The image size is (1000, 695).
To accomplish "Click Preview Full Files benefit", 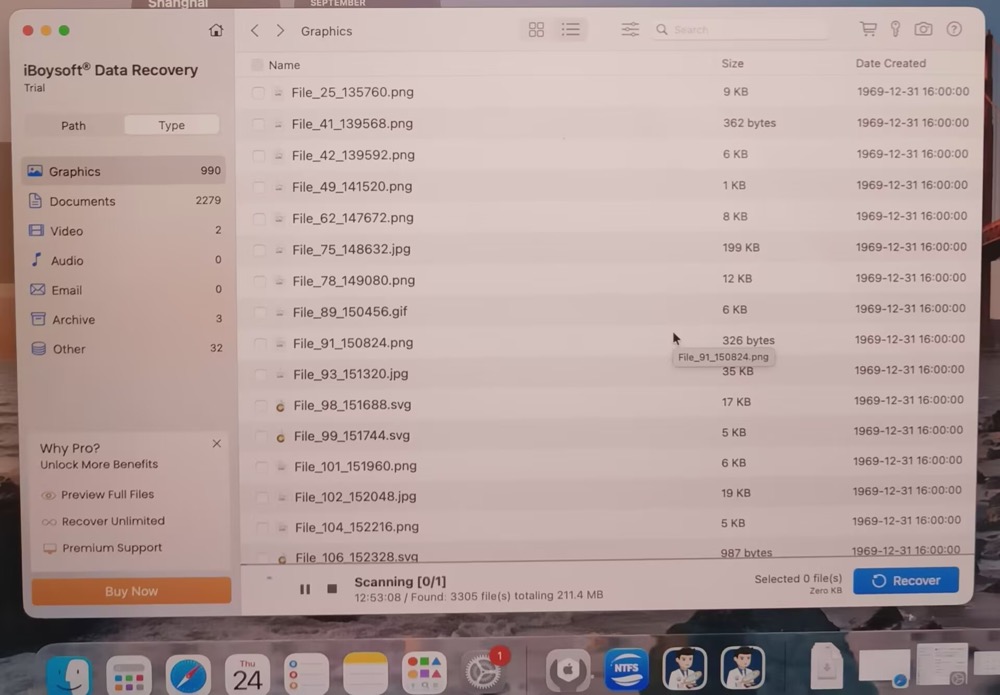I will (98, 494).
